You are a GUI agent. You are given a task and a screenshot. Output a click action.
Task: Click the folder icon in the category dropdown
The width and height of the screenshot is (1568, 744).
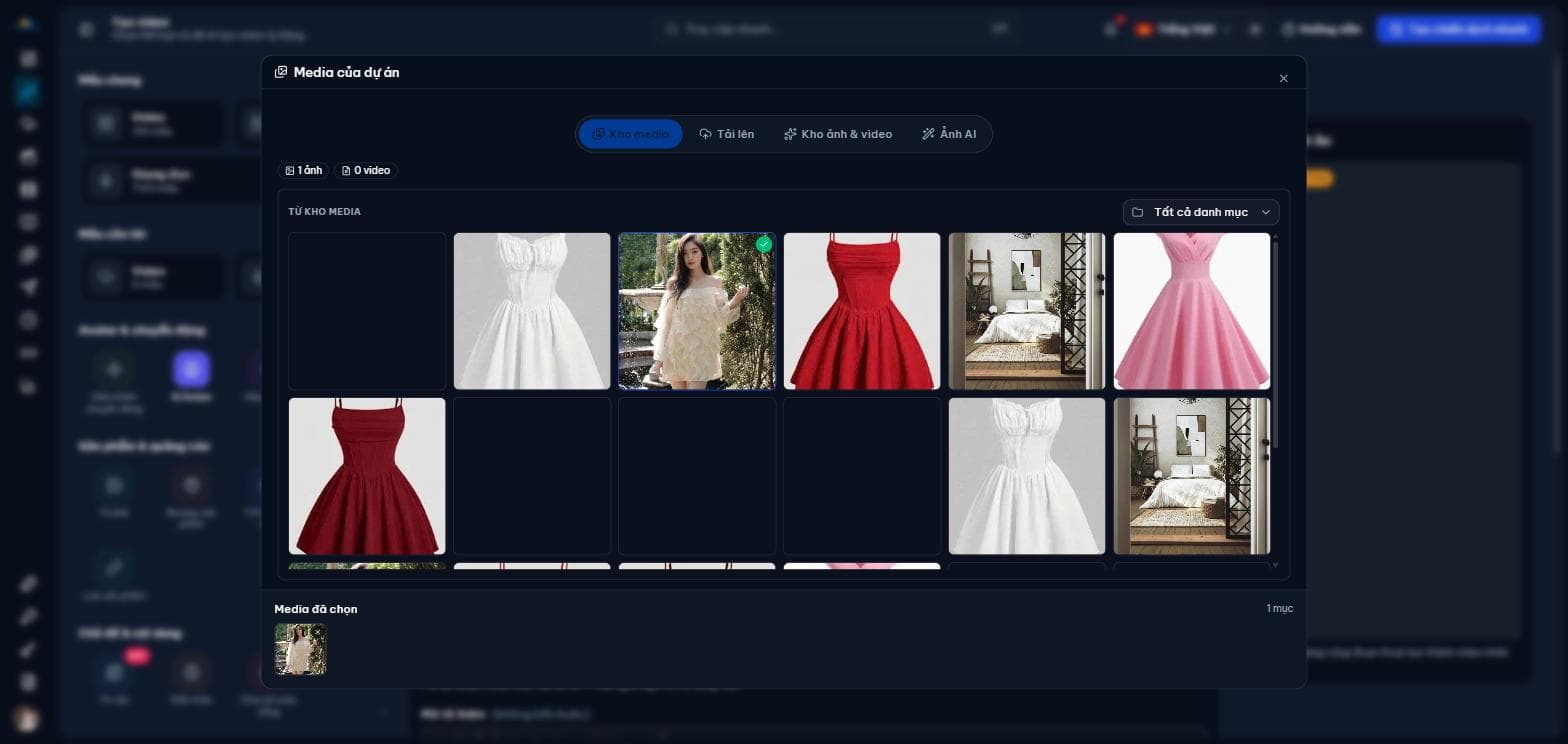tap(1137, 212)
